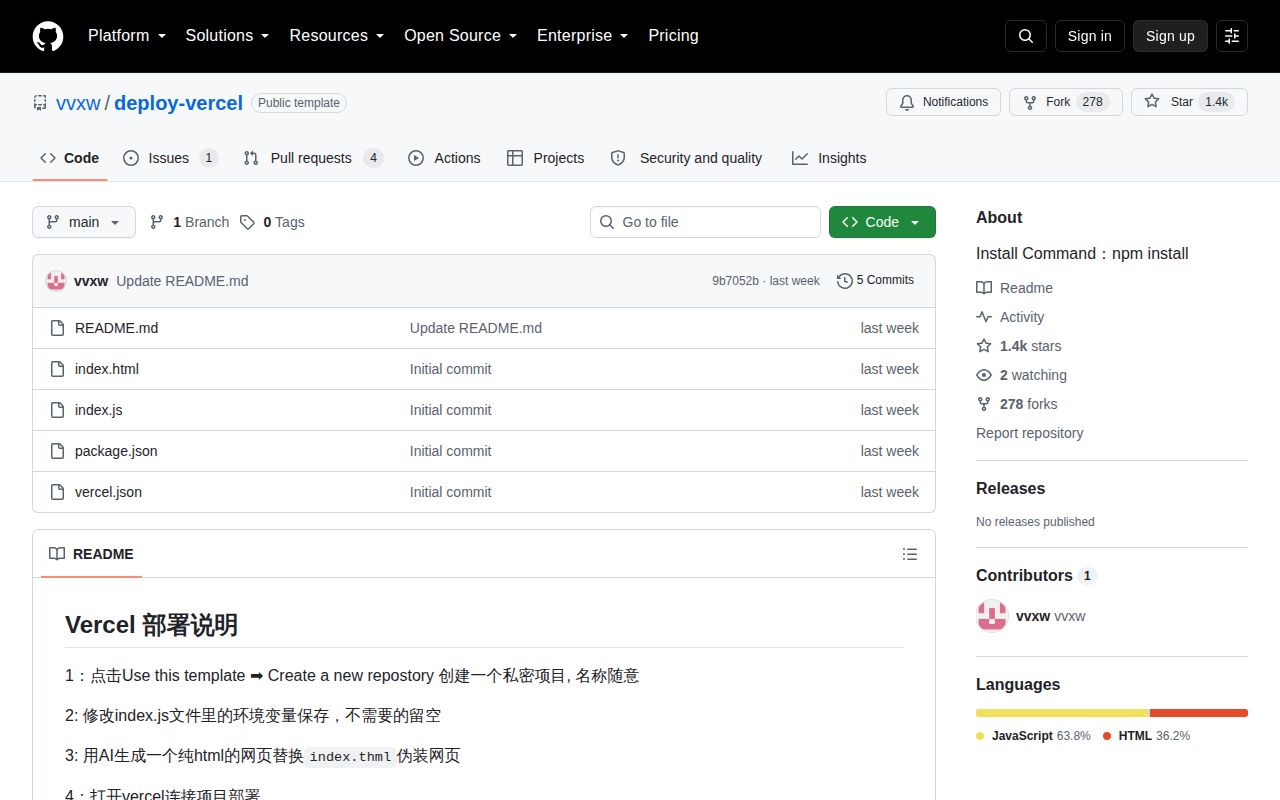Switch to the Projects tab
Screen dimensions: 1280x800
pos(545,158)
